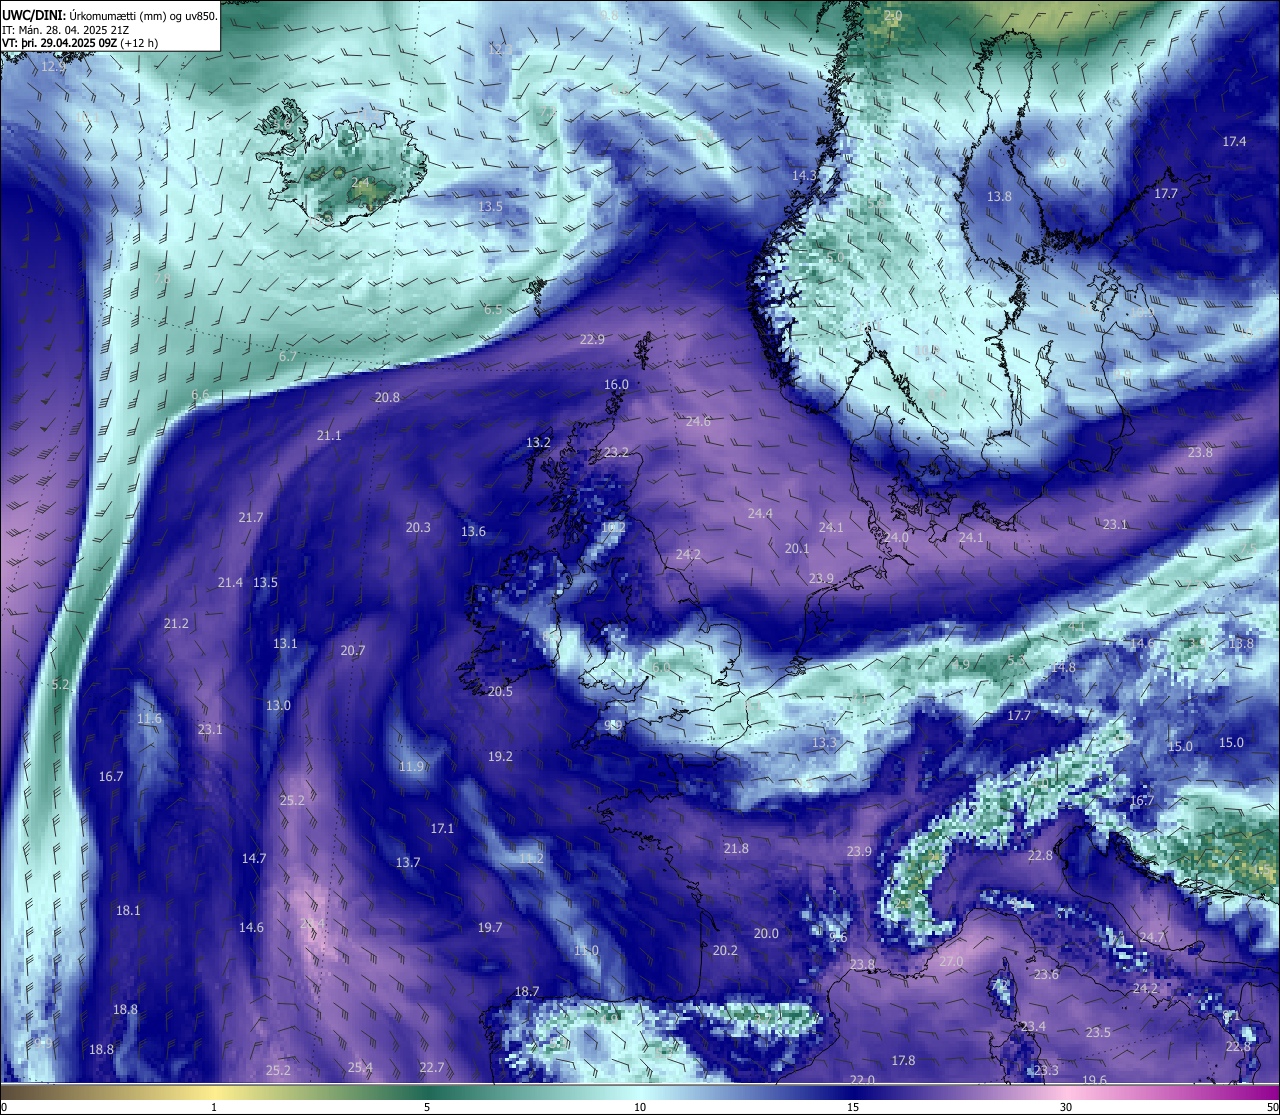This screenshot has width=1280, height=1115.
Task: Click the map value "18.1"
Action: coord(128,911)
